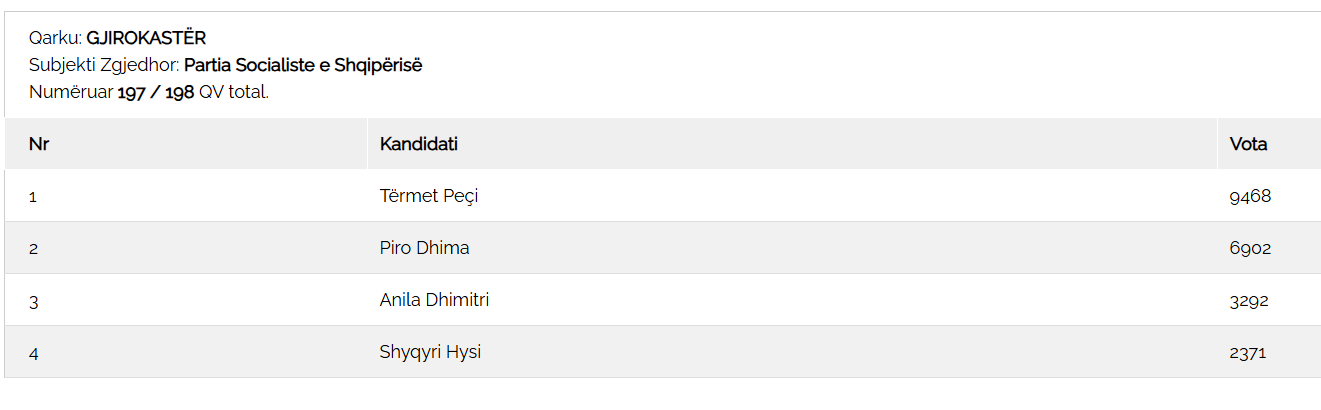Image resolution: width=1321 pixels, height=410 pixels.
Task: Click the Subjekti Zgjedhor label
Action: click(104, 66)
